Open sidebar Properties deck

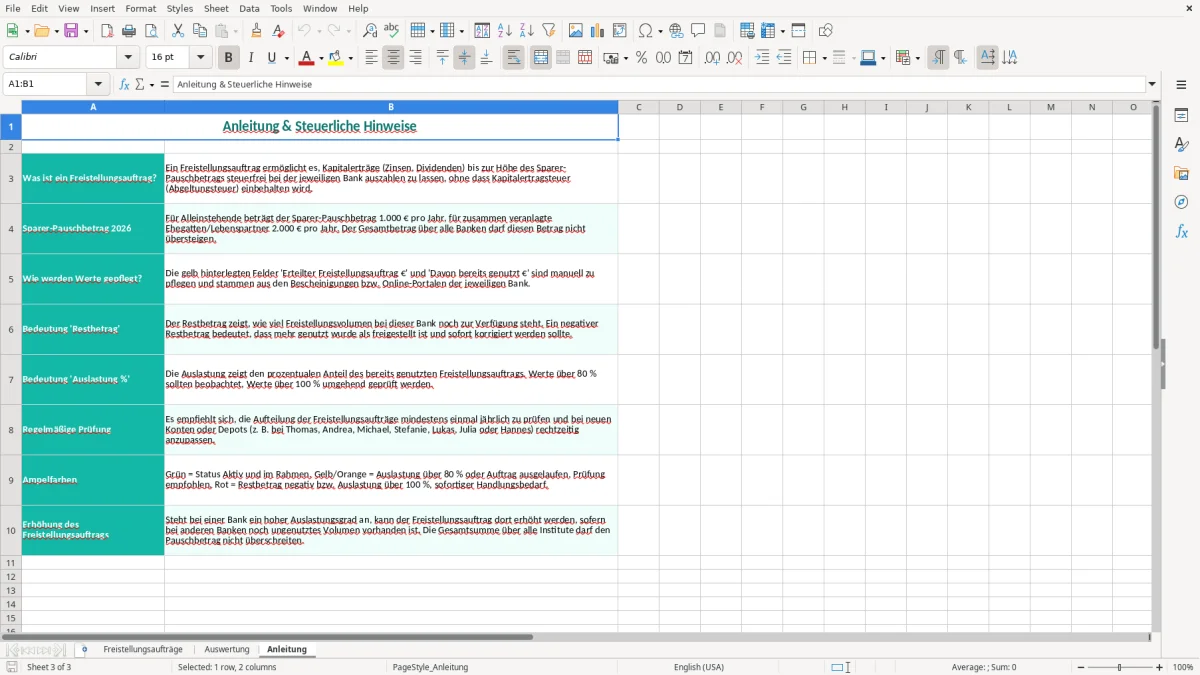pos(1181,115)
